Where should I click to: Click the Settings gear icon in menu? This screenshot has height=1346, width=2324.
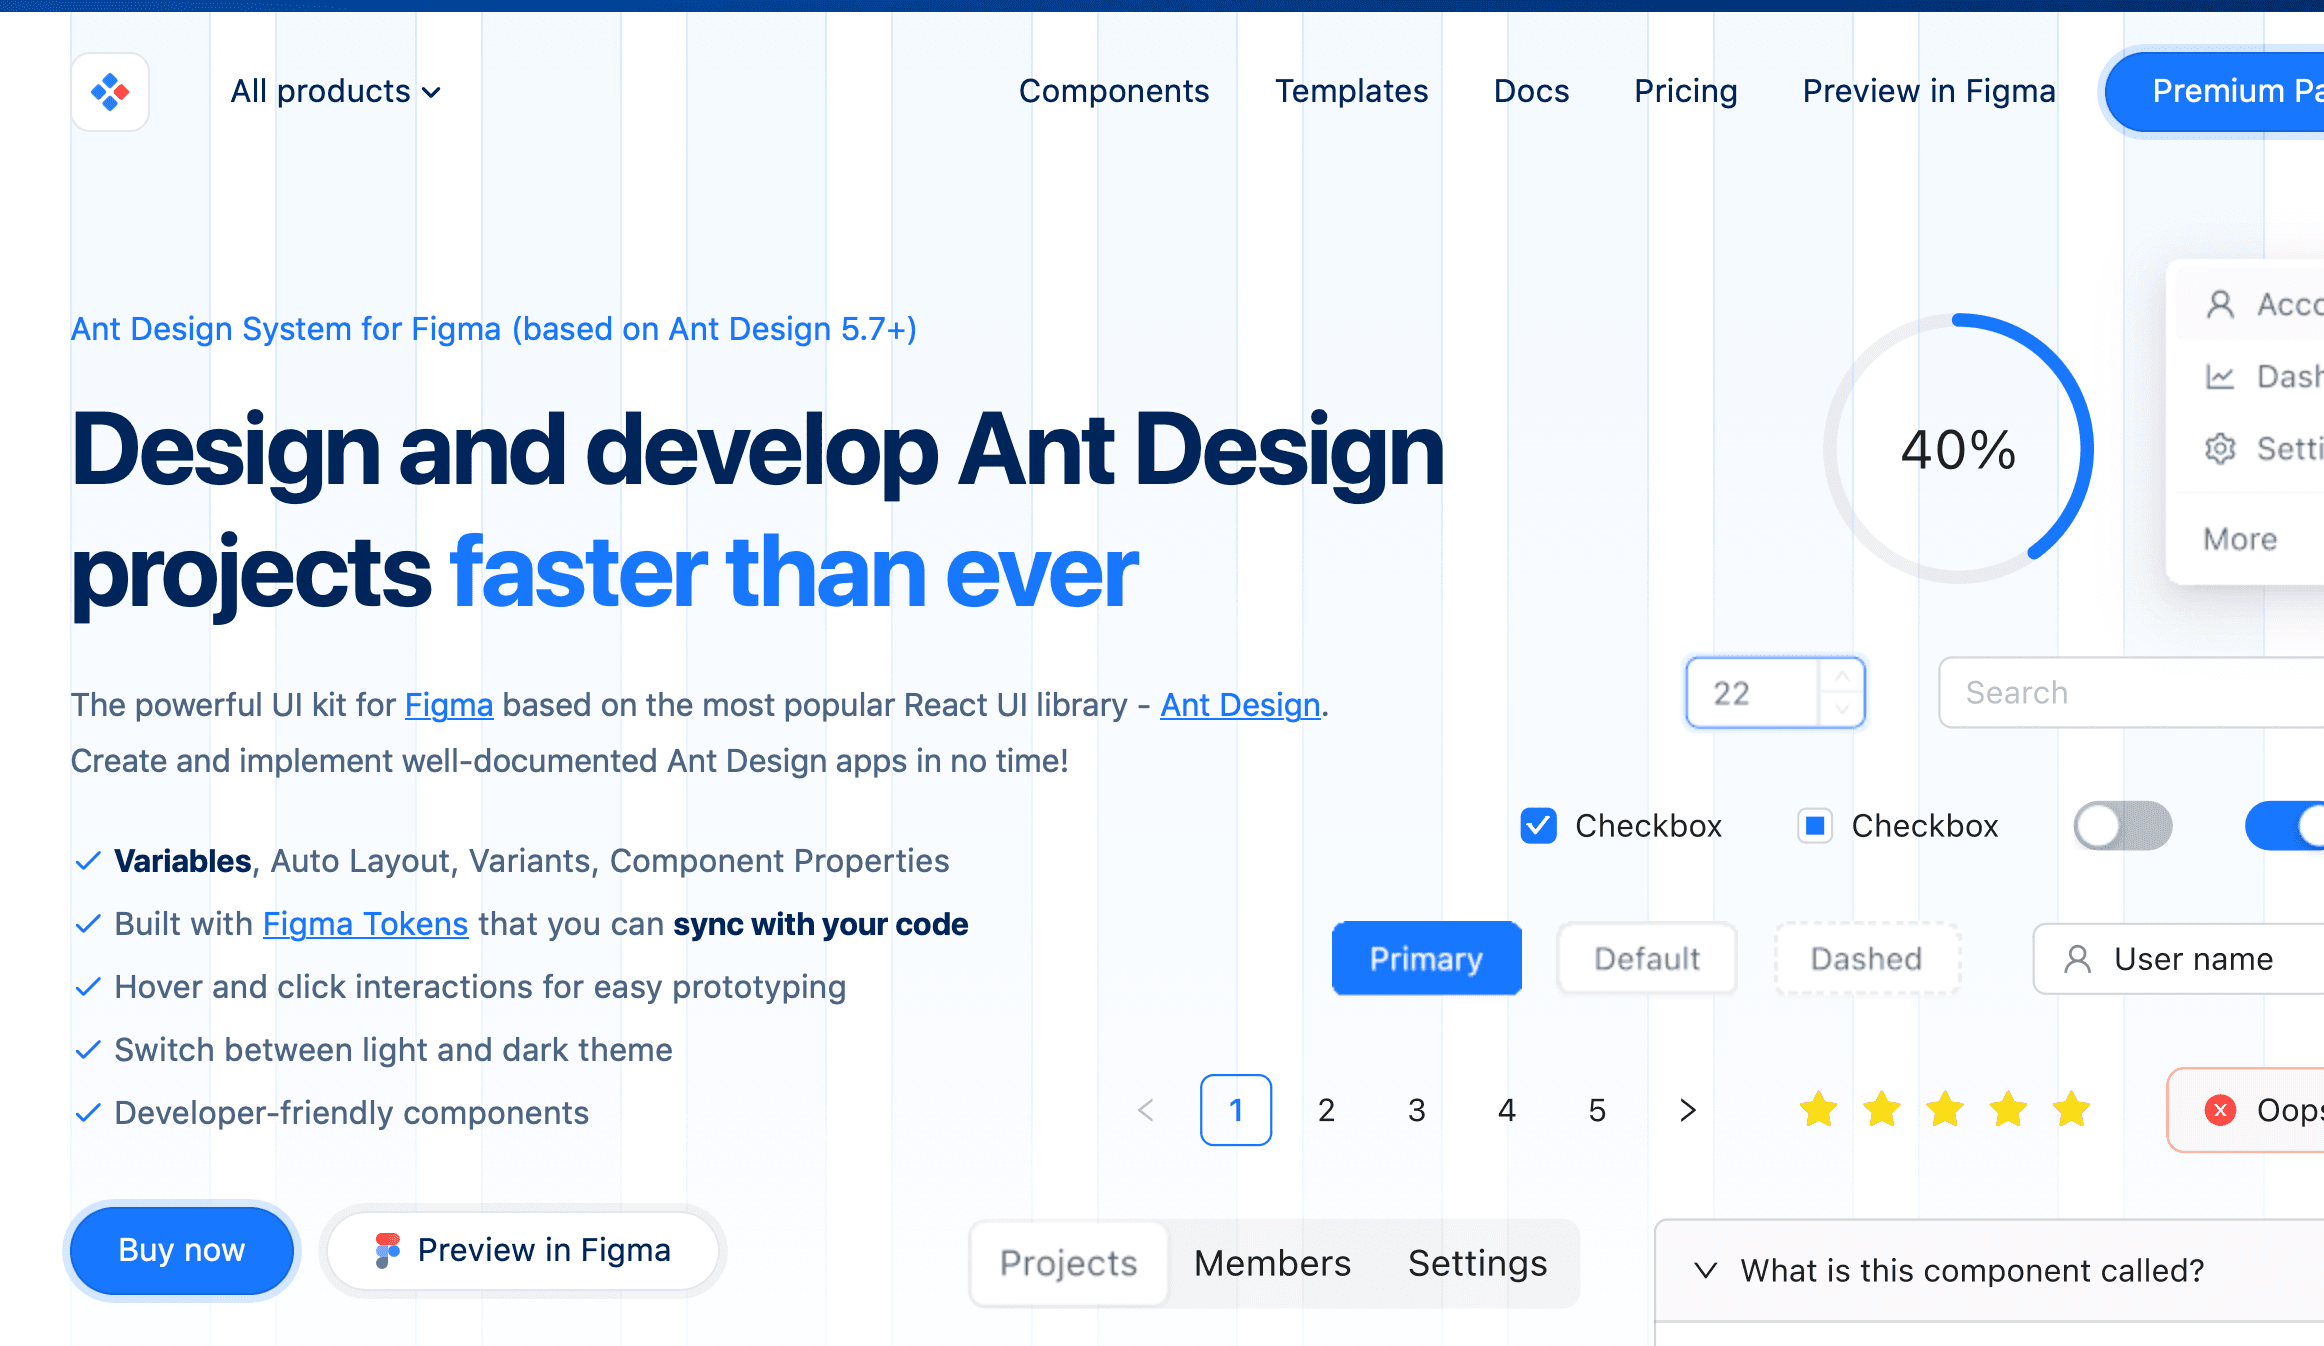2220,449
